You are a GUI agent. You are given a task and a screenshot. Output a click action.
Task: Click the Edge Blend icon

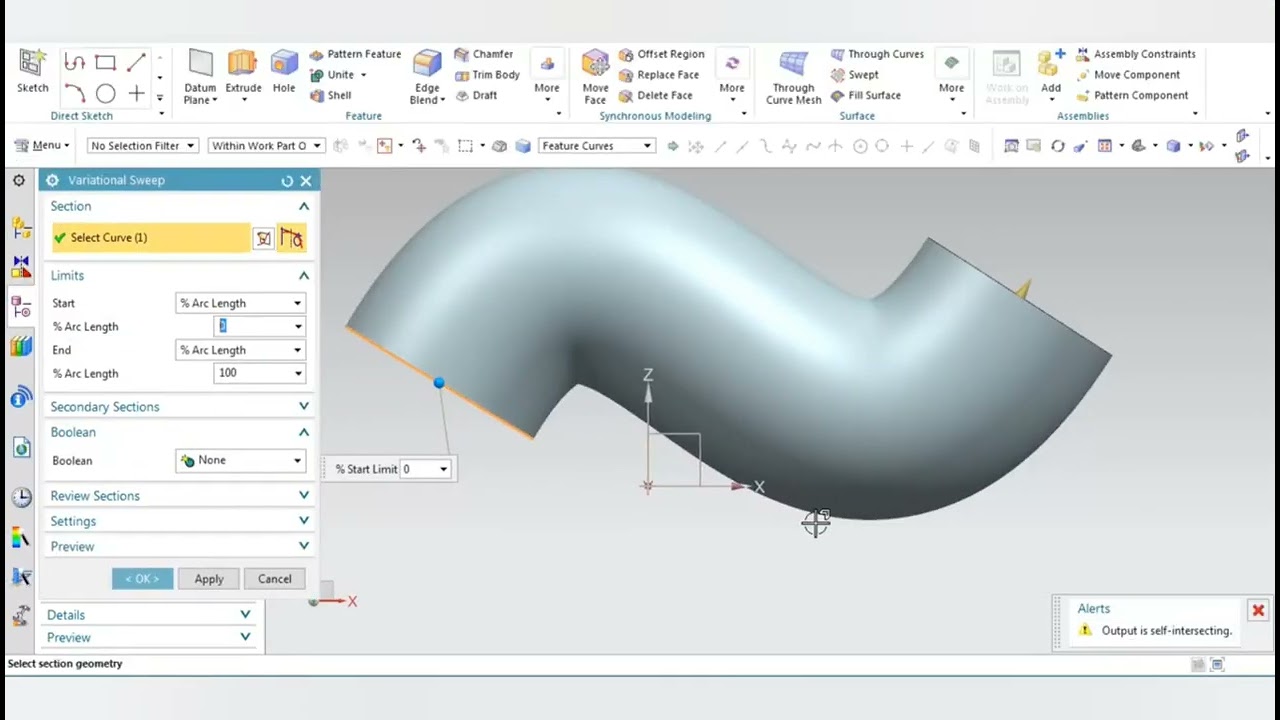tap(427, 76)
